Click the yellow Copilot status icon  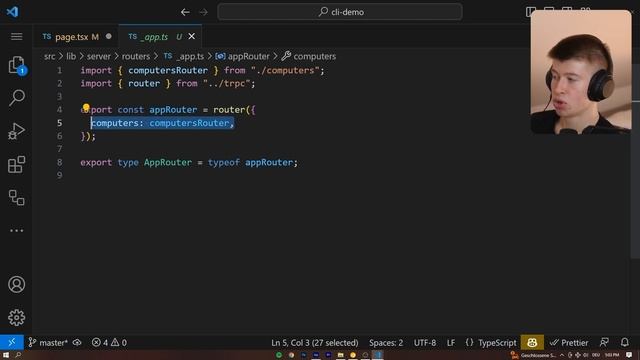(532, 342)
